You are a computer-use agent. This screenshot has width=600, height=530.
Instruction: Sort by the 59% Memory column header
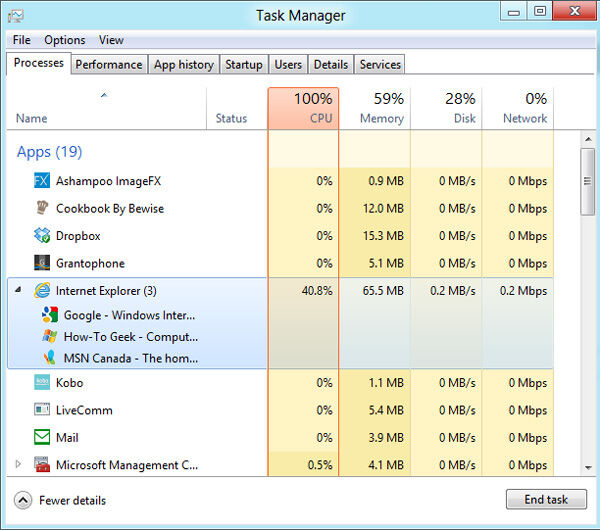[x=375, y=109]
